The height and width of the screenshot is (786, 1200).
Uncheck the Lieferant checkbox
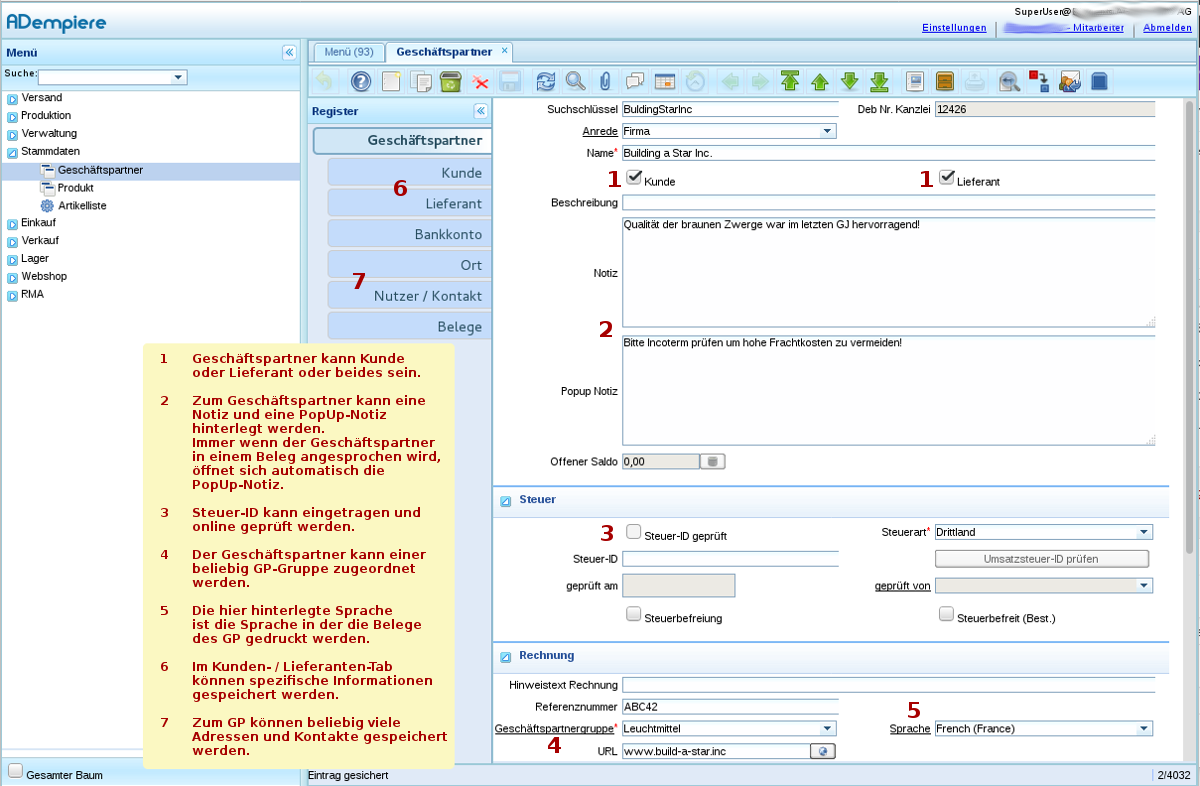(x=947, y=178)
